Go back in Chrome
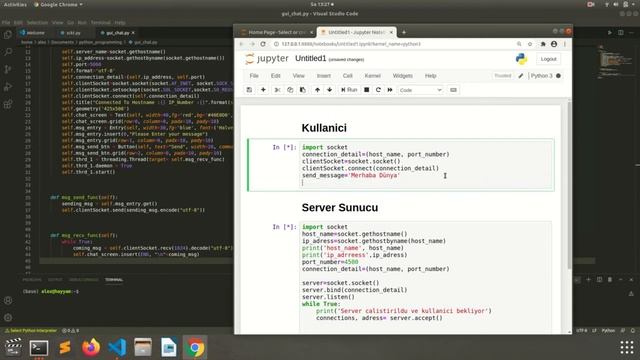 pyautogui.click(x=241, y=44)
